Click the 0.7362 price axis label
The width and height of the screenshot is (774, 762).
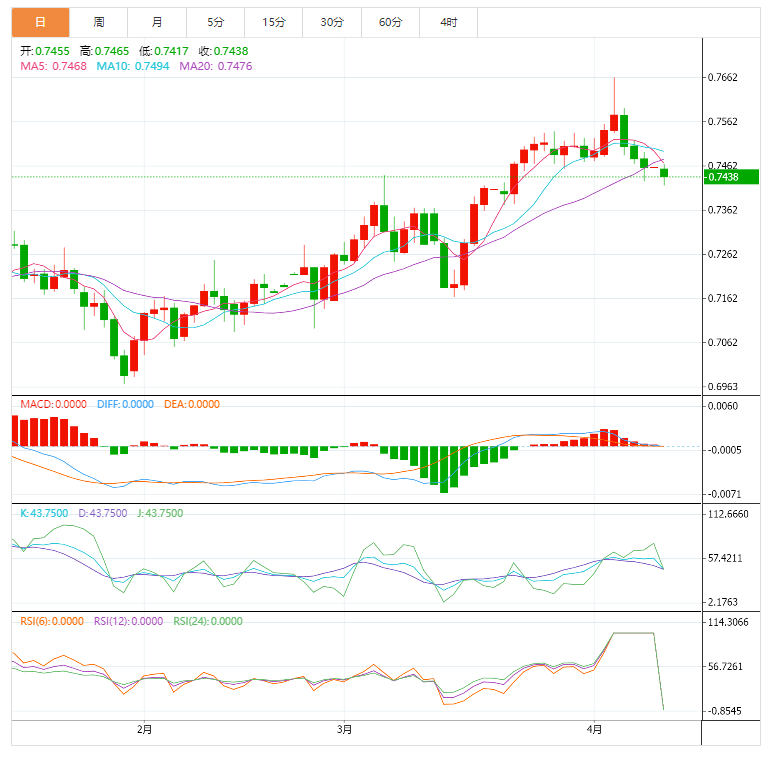click(x=723, y=210)
